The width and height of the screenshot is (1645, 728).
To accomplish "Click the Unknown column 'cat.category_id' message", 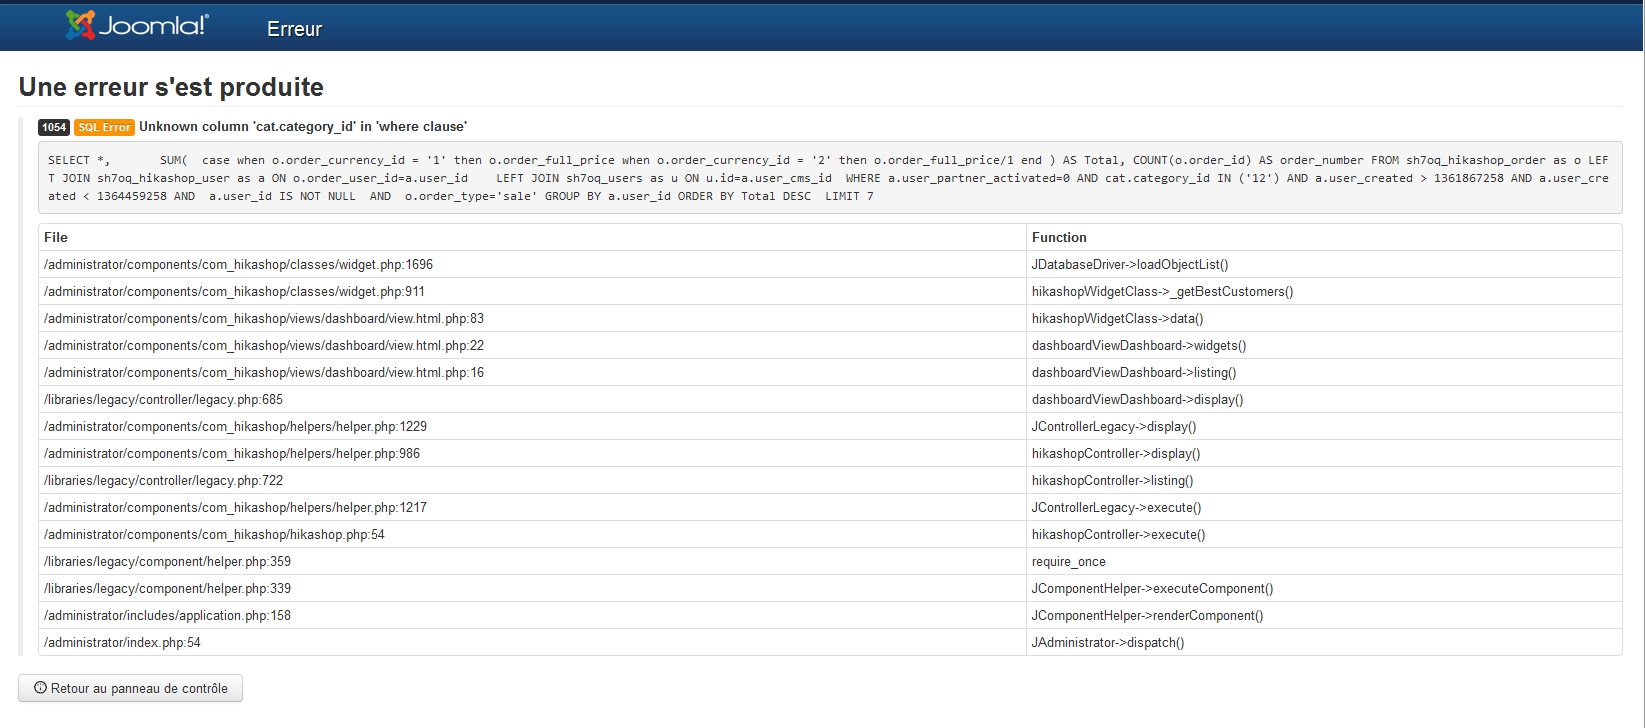I will tap(303, 126).
